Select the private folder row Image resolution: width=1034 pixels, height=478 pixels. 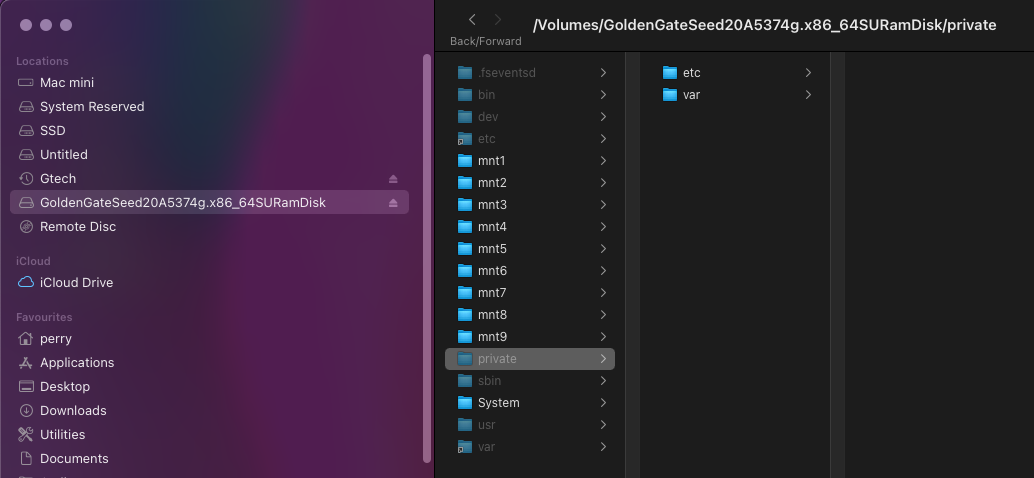[x=530, y=359]
